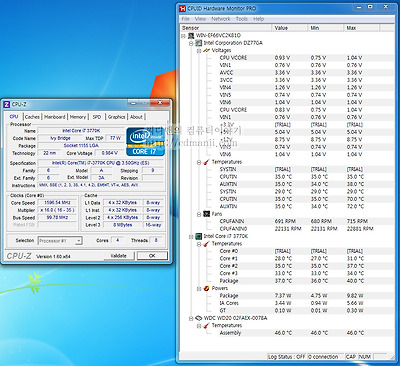Select the Core #2 temperature row
This screenshot has width=400, height=366.
[x=287, y=266]
